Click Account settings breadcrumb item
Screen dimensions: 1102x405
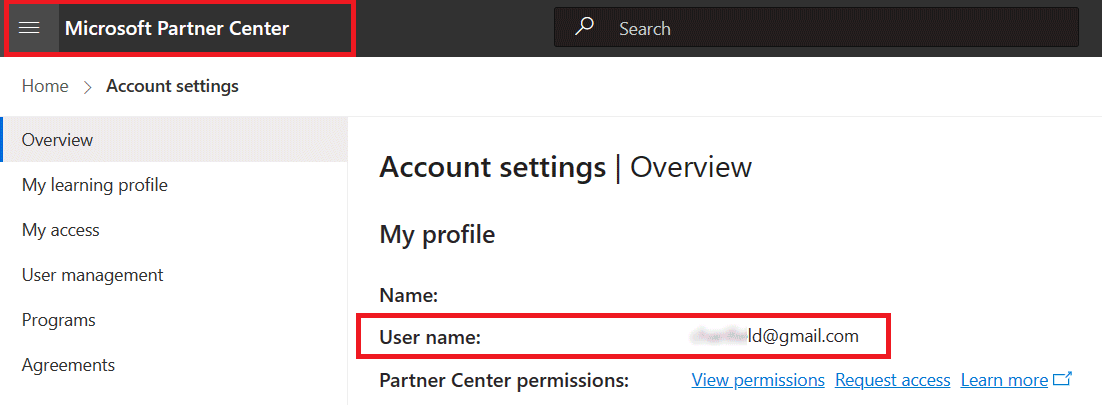point(172,86)
